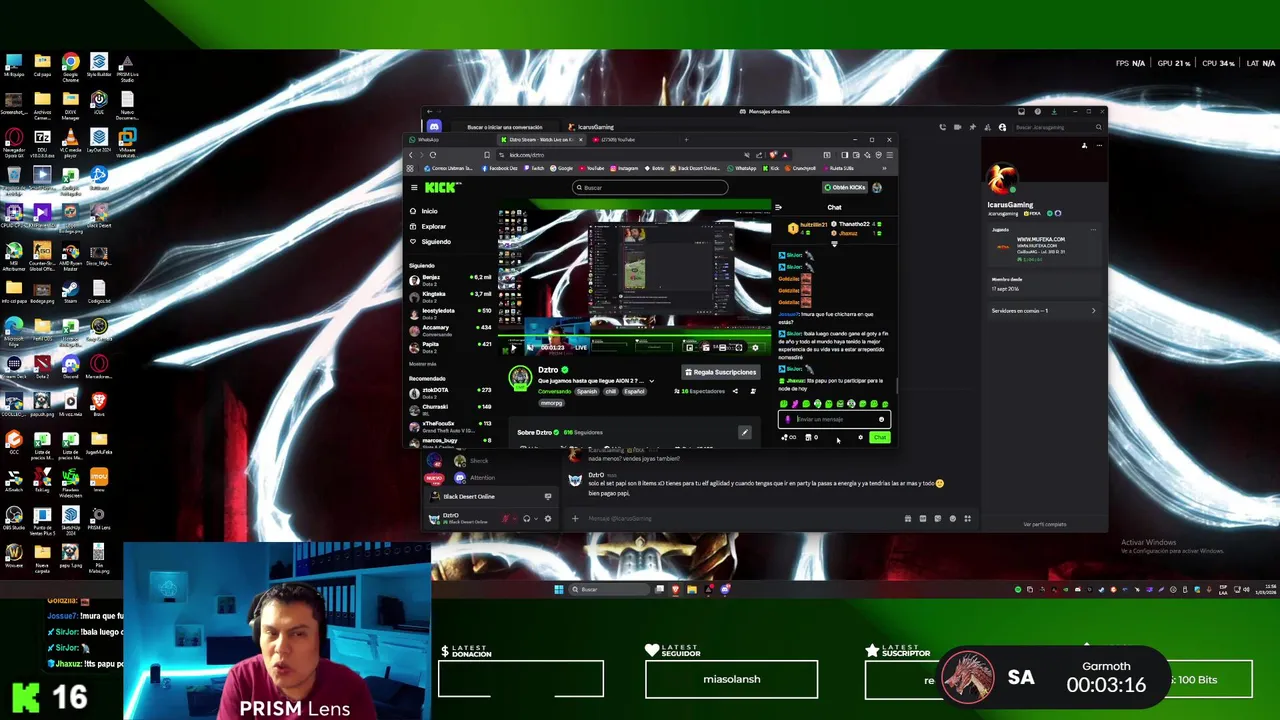This screenshot has width=1280, height=720.
Task: Toggle Discord headphones deafen
Action: (x=526, y=519)
